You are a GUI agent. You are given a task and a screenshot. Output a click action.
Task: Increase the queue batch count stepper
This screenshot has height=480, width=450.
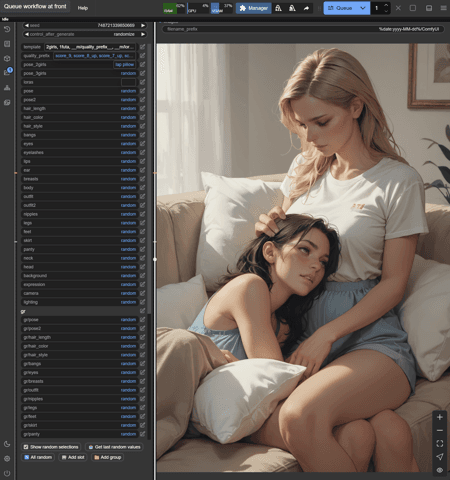pyautogui.click(x=386, y=5)
